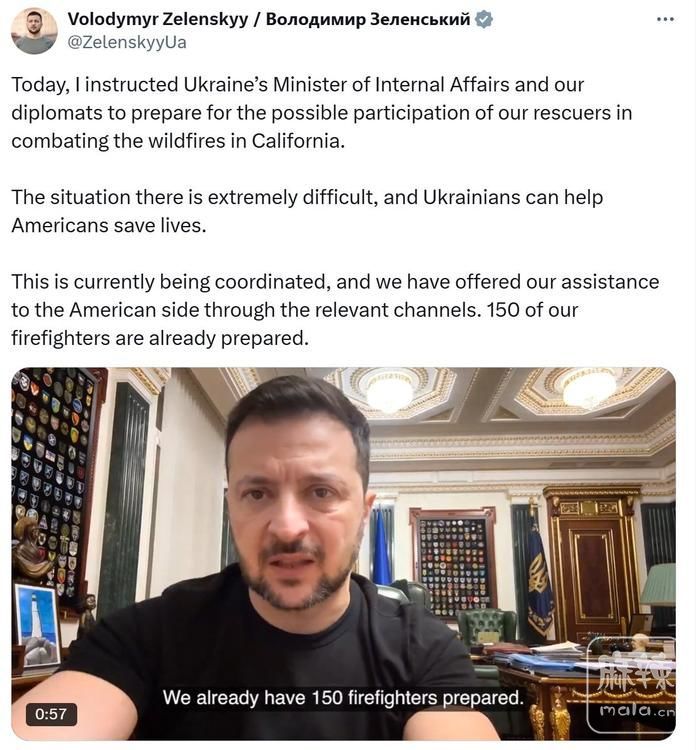
Task: Click the Chinese characters watermark icon
Action: (636, 673)
